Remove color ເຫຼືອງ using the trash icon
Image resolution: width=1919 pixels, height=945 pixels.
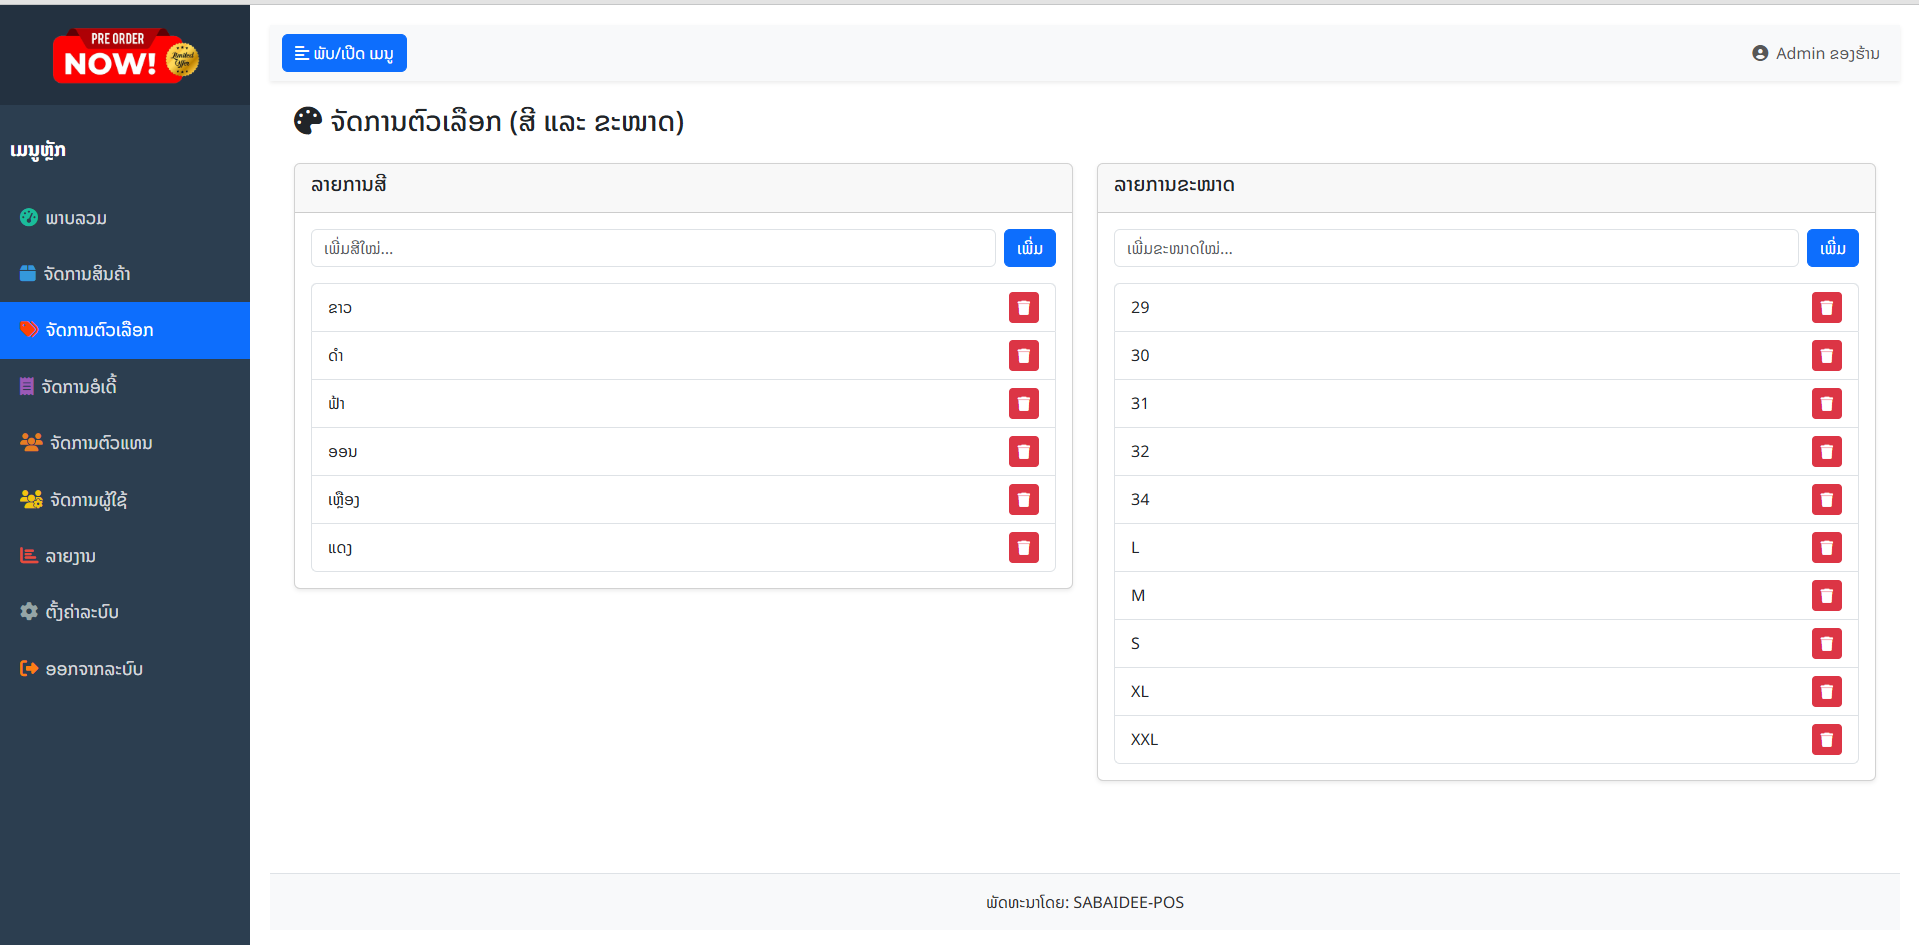(x=1023, y=500)
